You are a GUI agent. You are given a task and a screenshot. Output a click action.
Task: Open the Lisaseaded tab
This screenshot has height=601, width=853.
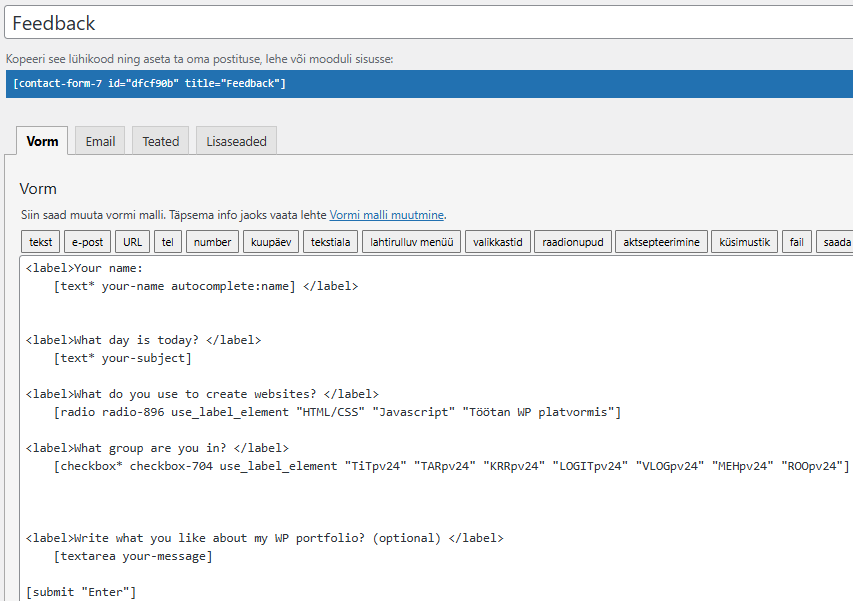tap(236, 141)
